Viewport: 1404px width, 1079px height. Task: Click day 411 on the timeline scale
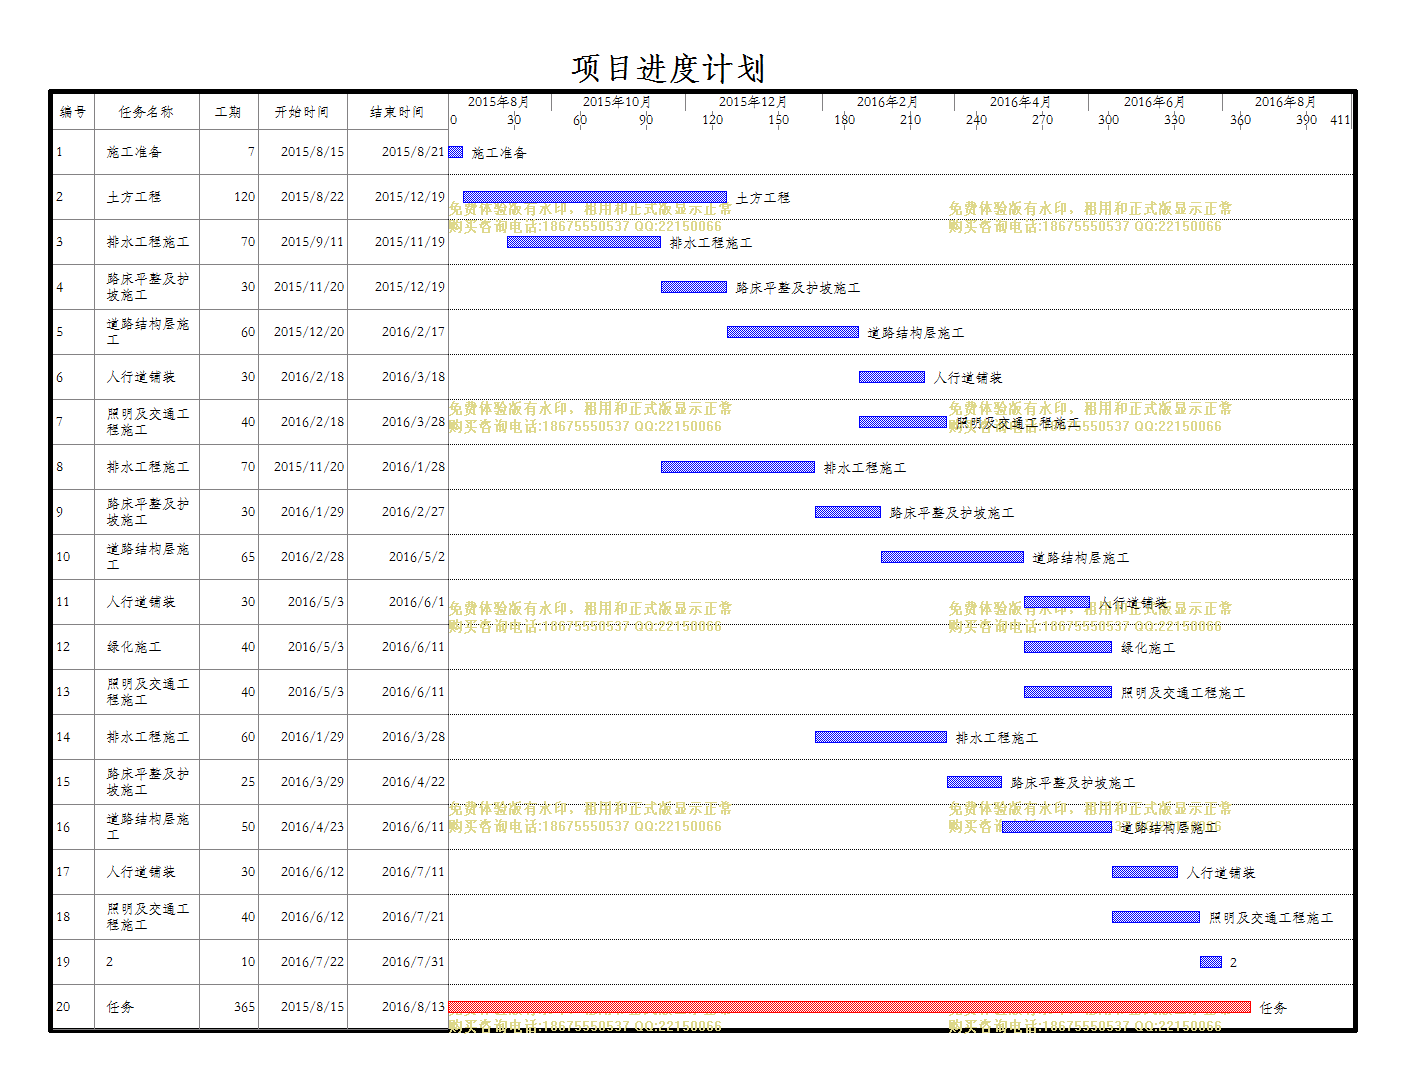1340,120
